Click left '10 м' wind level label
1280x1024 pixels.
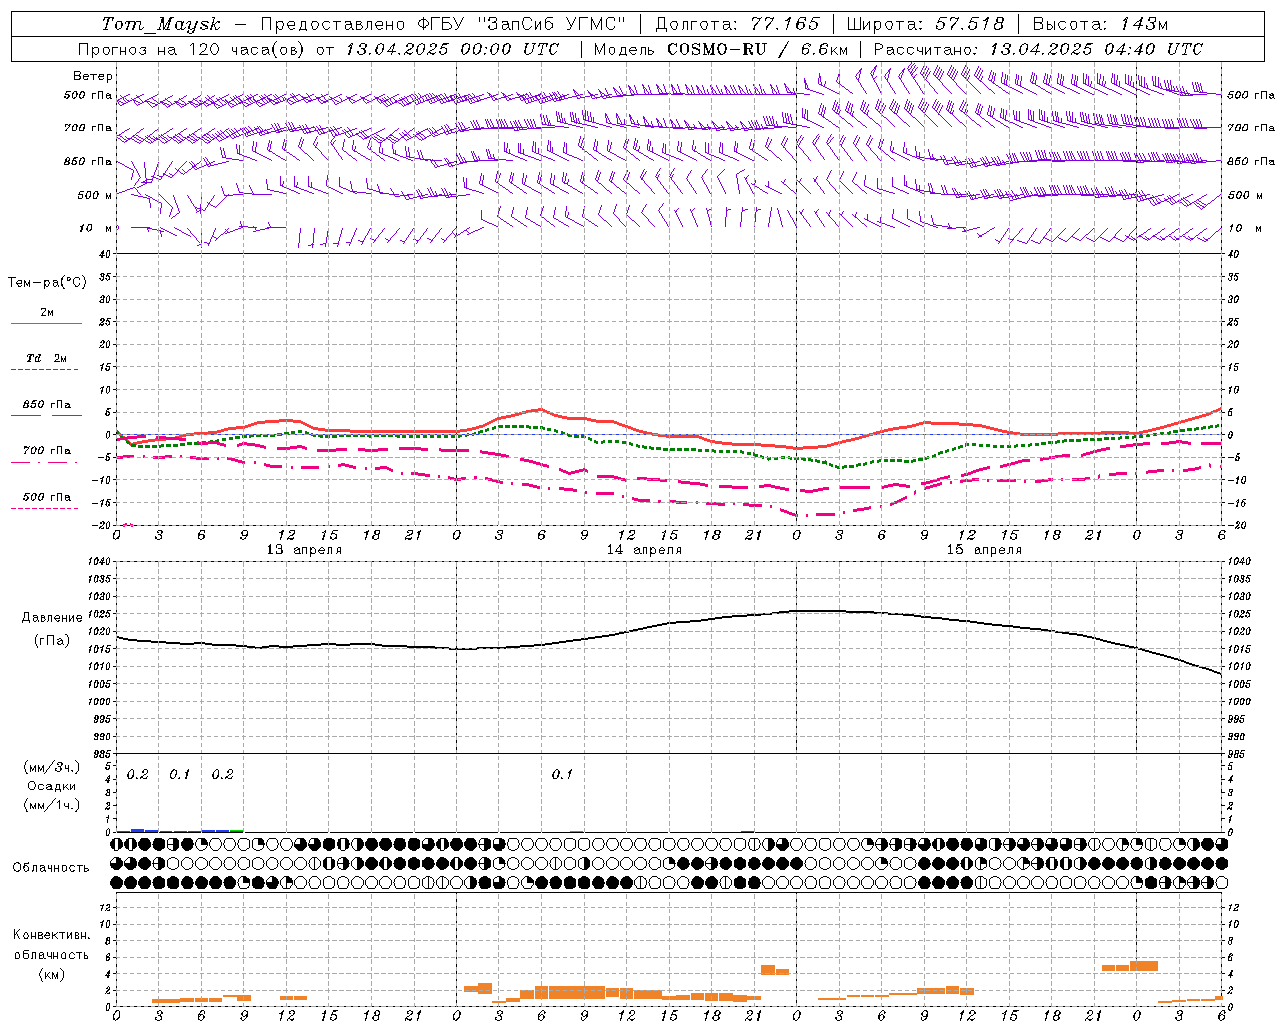click(96, 228)
